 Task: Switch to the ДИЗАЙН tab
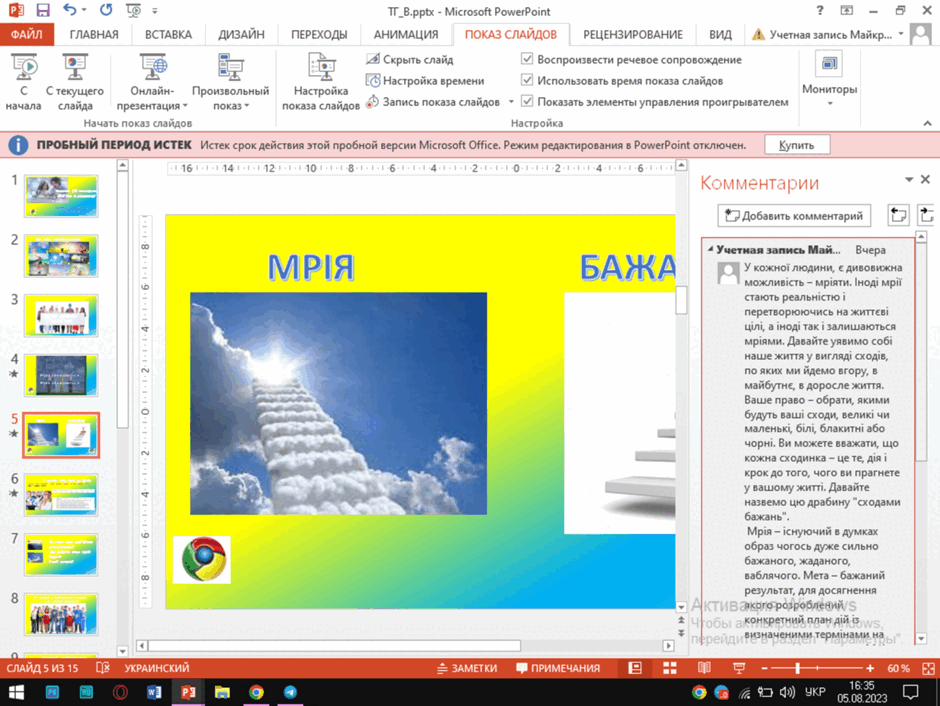[x=242, y=34]
